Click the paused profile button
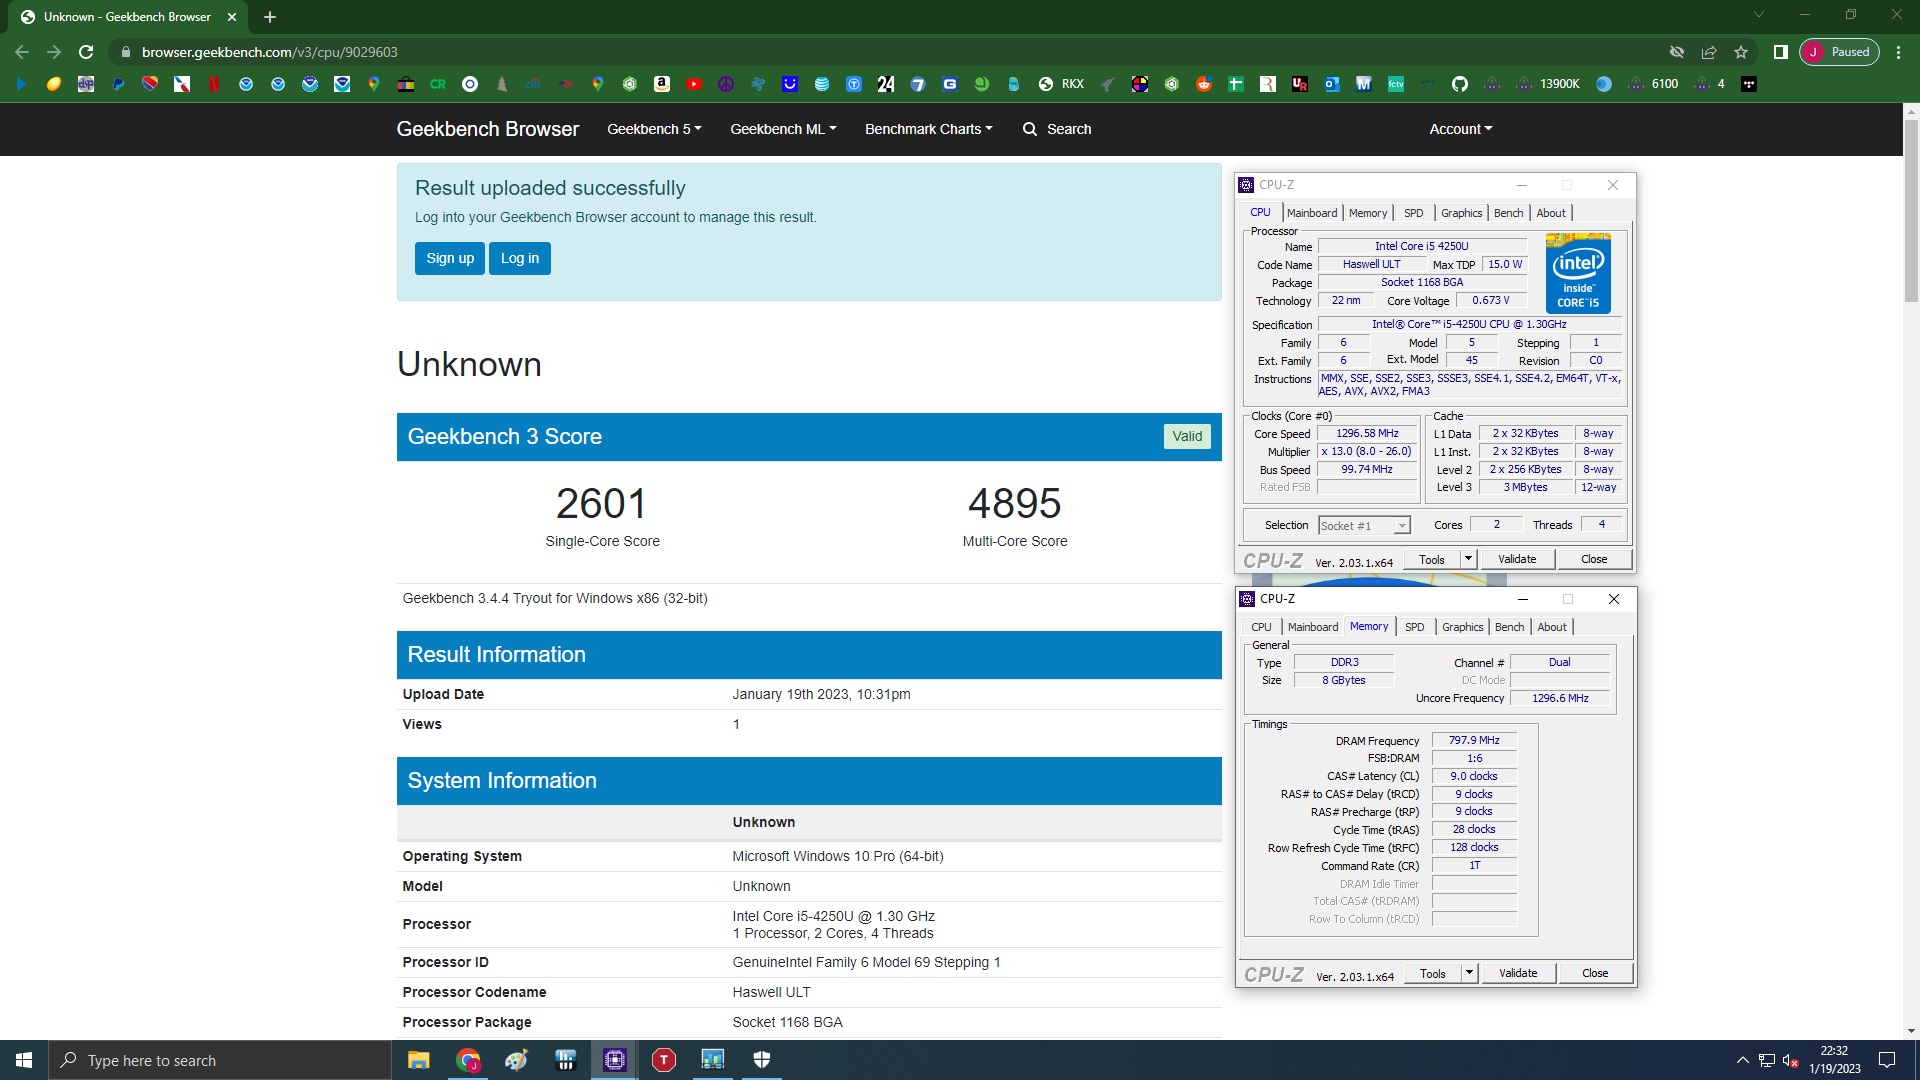Viewport: 1920px width, 1080px height. (1840, 52)
